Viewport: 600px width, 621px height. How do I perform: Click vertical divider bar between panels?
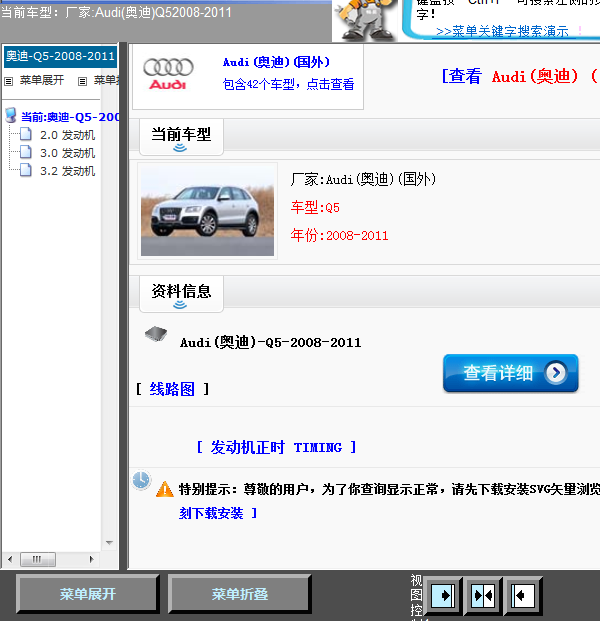coord(123,306)
